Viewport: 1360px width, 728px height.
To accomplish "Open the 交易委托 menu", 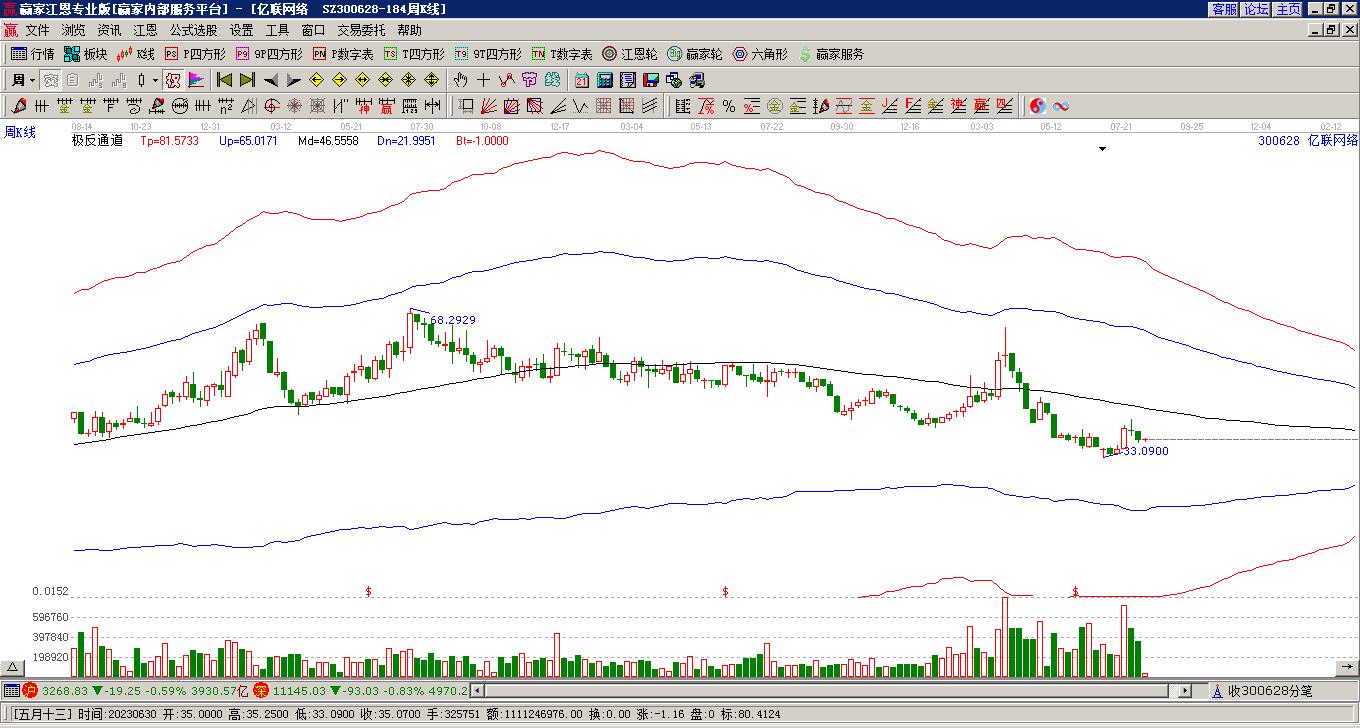I will pyautogui.click(x=362, y=30).
